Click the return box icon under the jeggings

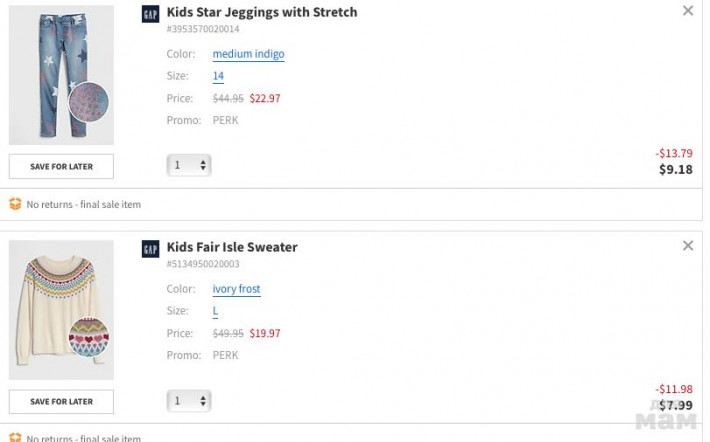[15, 204]
